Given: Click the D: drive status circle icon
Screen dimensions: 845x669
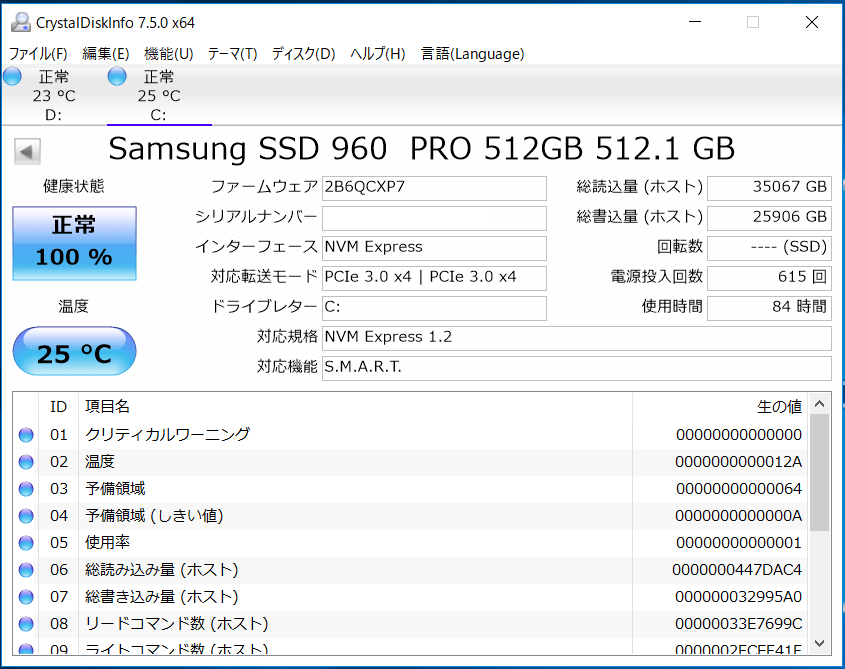Looking at the screenshot, I should (12, 77).
